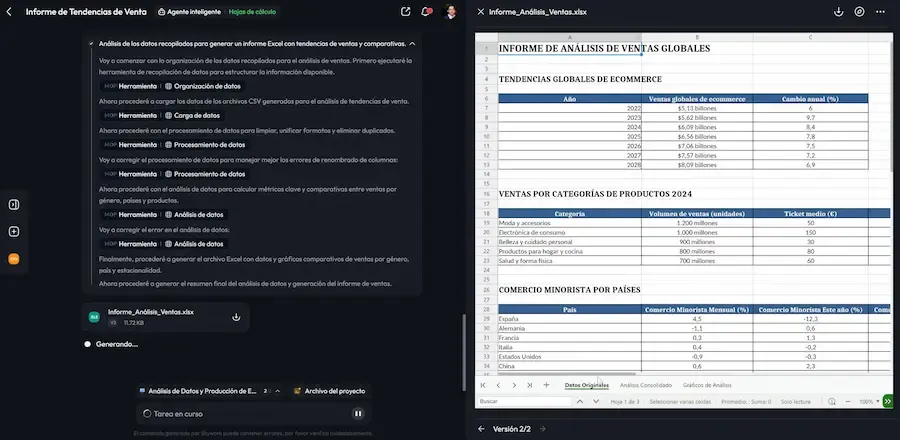Open the second Procesamiento de datos tool step
This screenshot has width=900, height=440.
(x=174, y=174)
